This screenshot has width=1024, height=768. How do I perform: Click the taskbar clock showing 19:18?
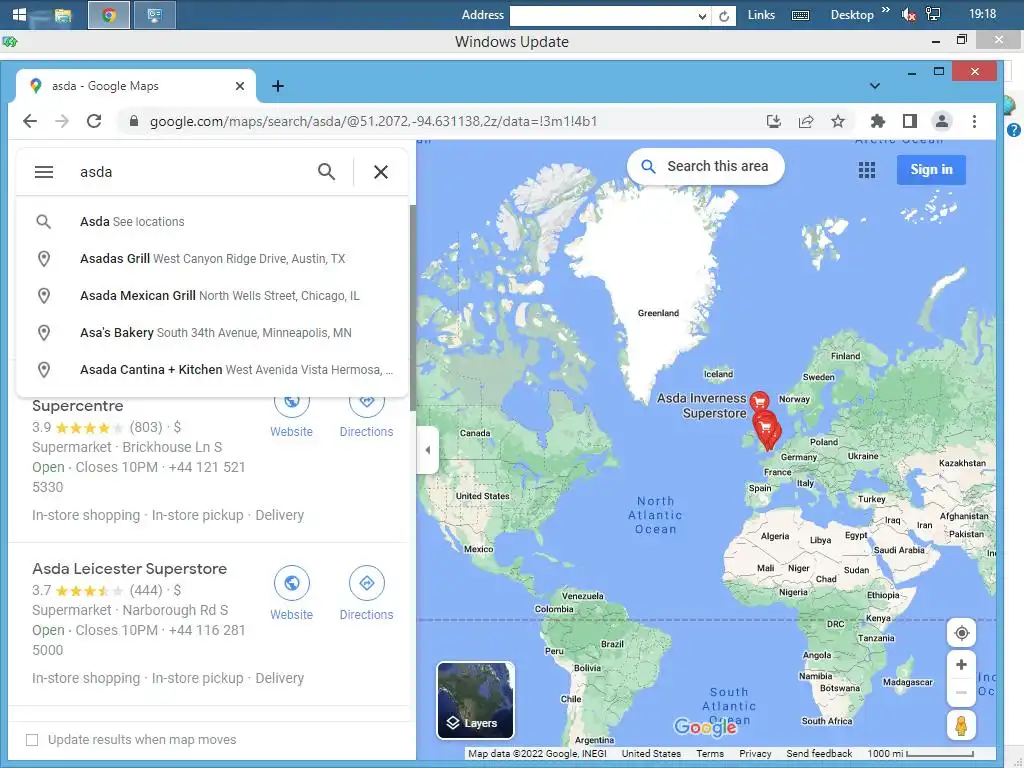click(x=982, y=14)
